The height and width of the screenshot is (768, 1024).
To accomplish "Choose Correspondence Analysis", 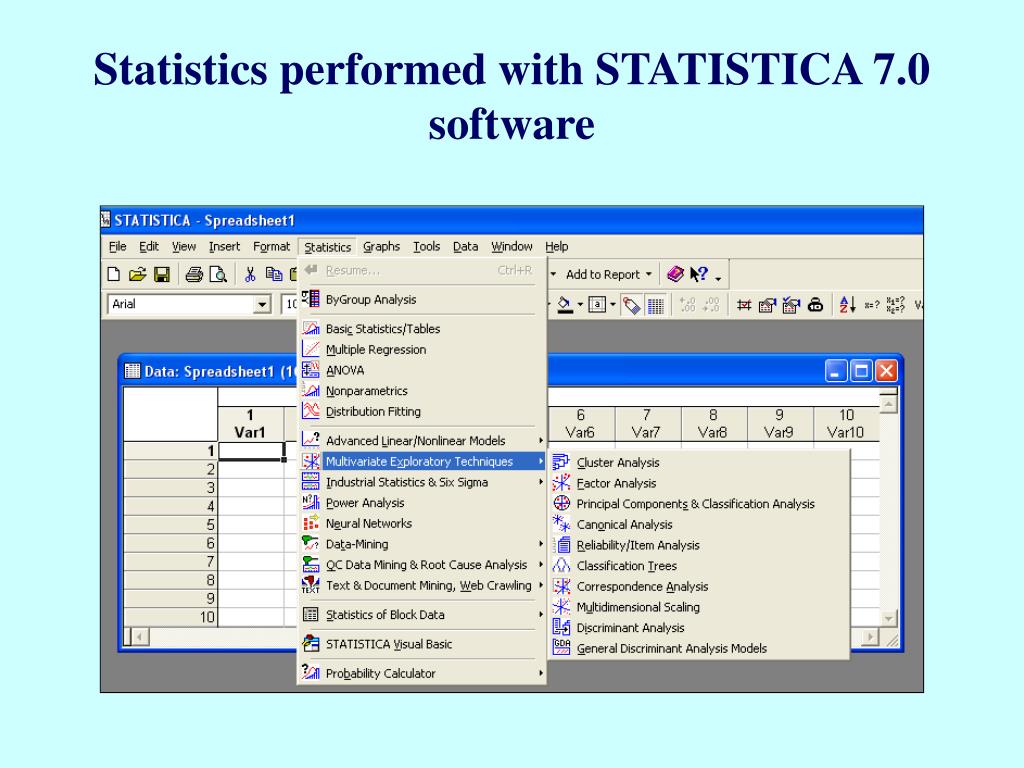I will (699, 586).
